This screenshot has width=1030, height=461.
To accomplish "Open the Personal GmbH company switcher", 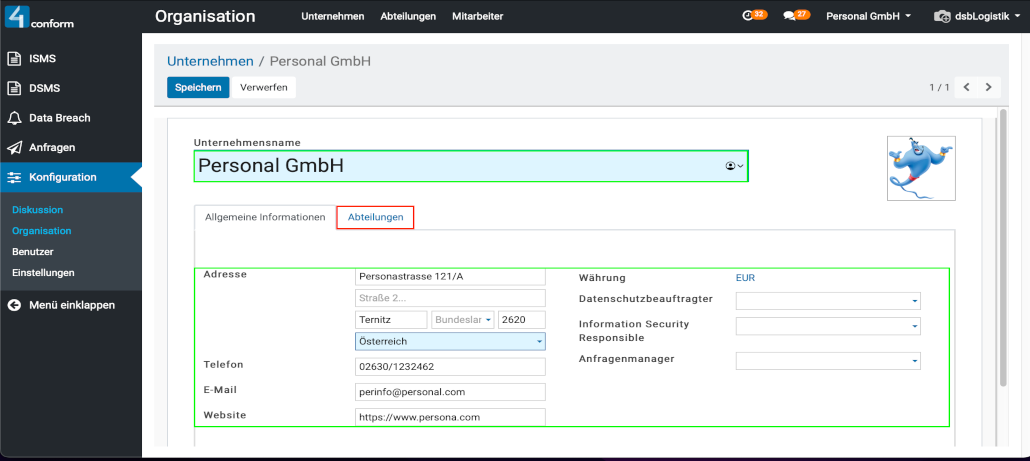I will coord(868,16).
